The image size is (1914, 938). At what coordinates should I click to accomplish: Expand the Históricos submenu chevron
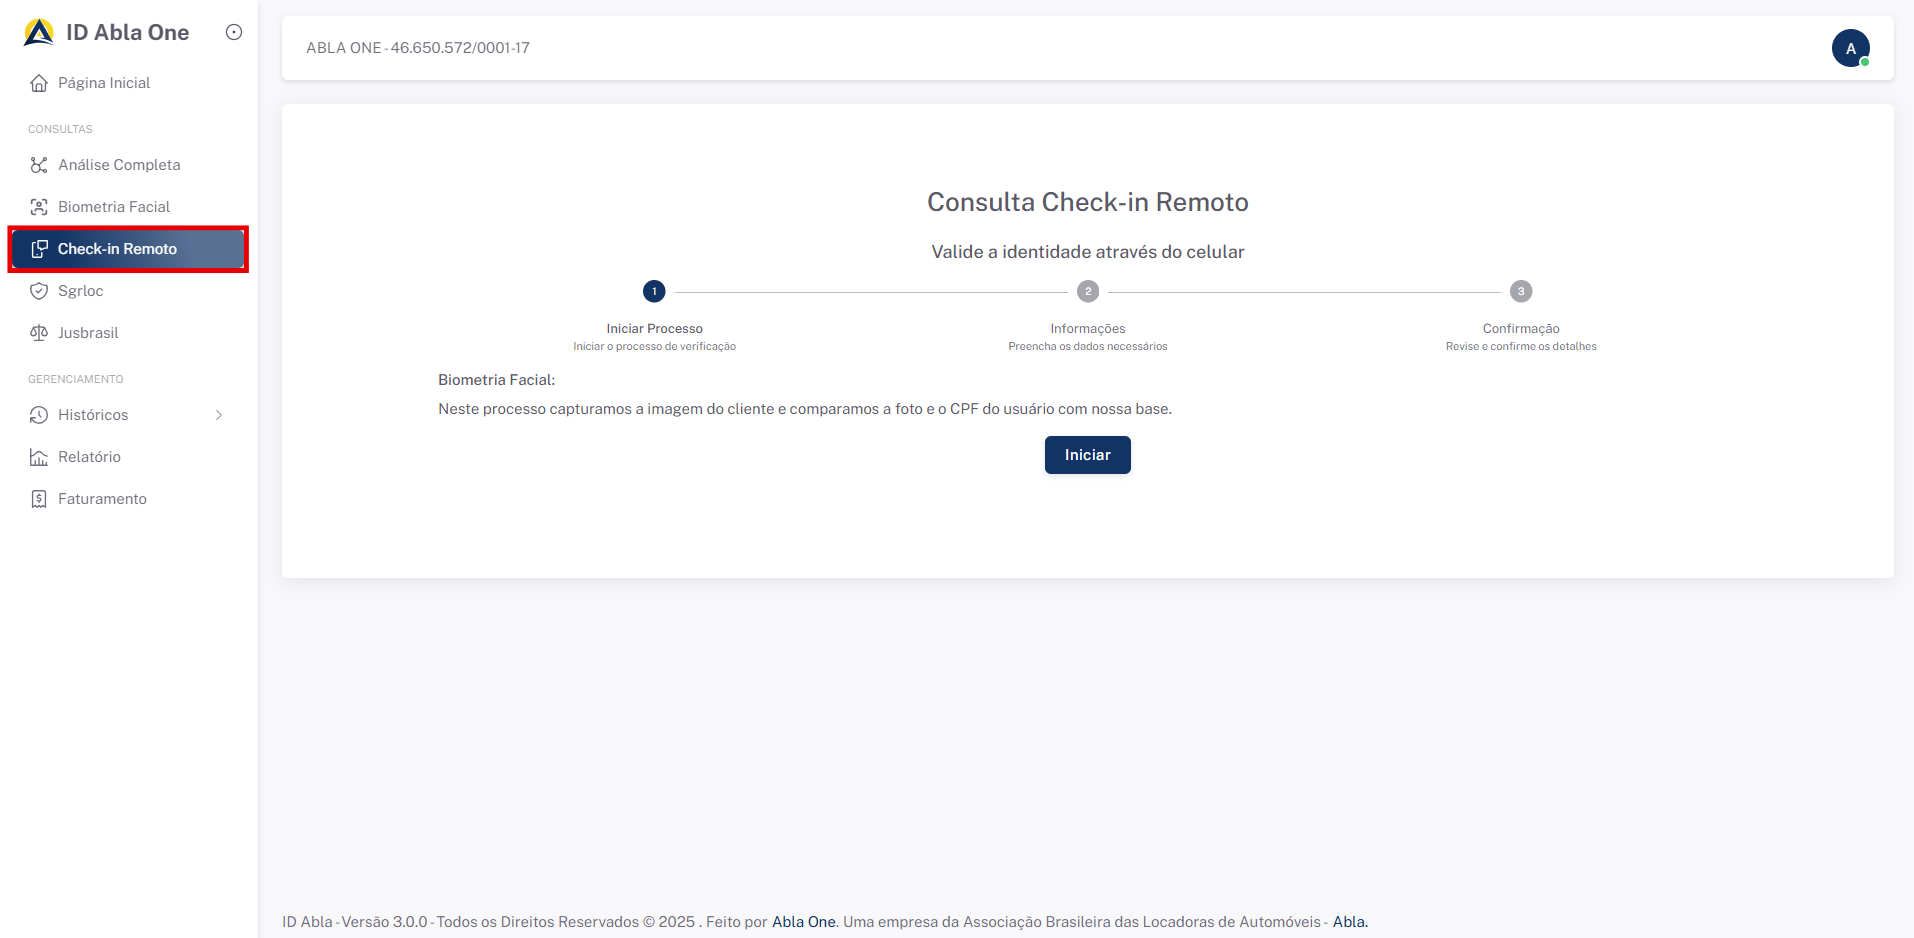pyautogui.click(x=219, y=414)
